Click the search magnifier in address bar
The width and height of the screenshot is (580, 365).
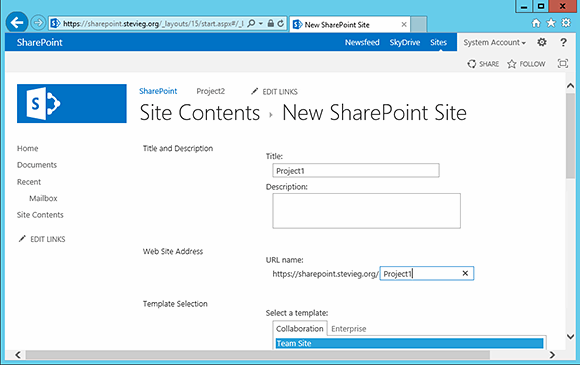[x=251, y=23]
